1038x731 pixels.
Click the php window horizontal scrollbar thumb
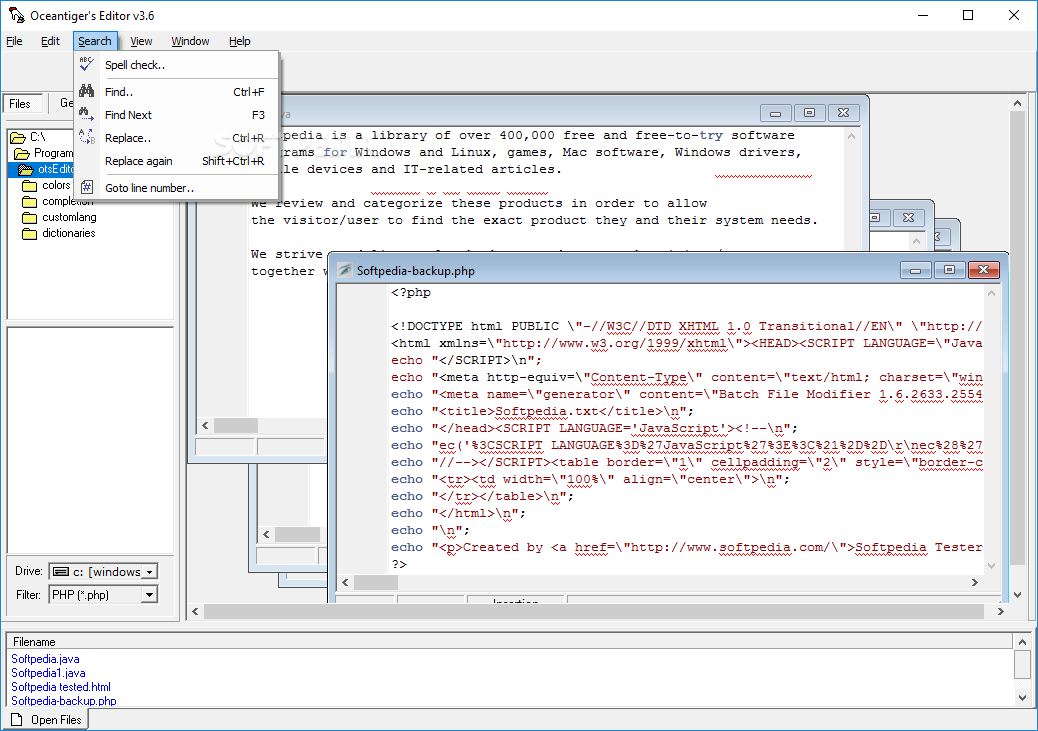(375, 583)
